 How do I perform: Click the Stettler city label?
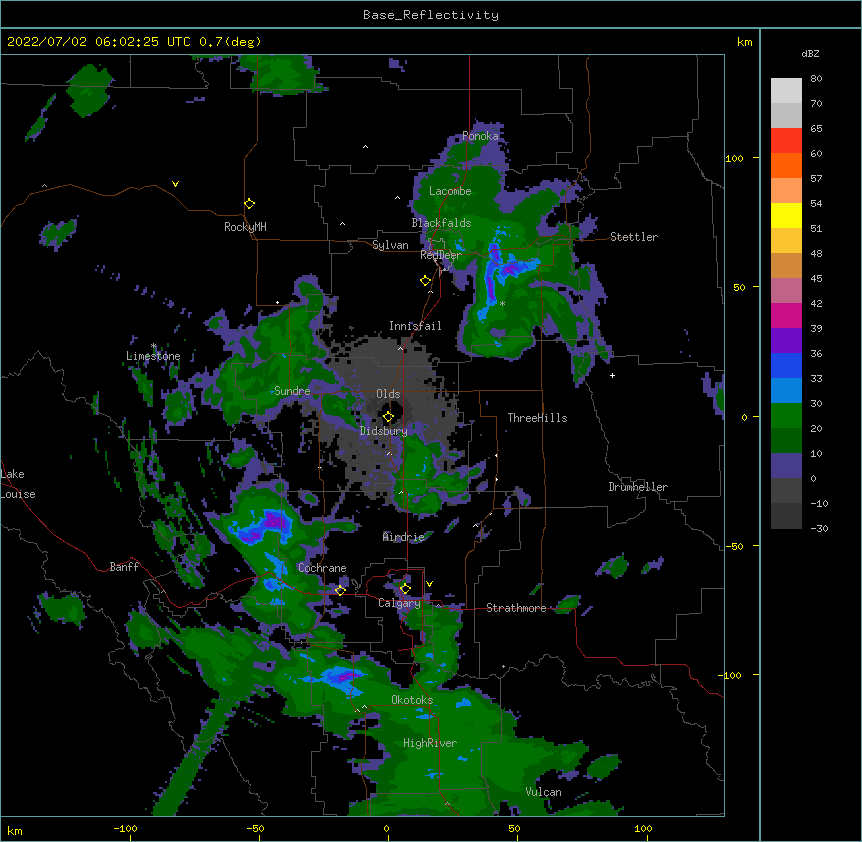634,237
